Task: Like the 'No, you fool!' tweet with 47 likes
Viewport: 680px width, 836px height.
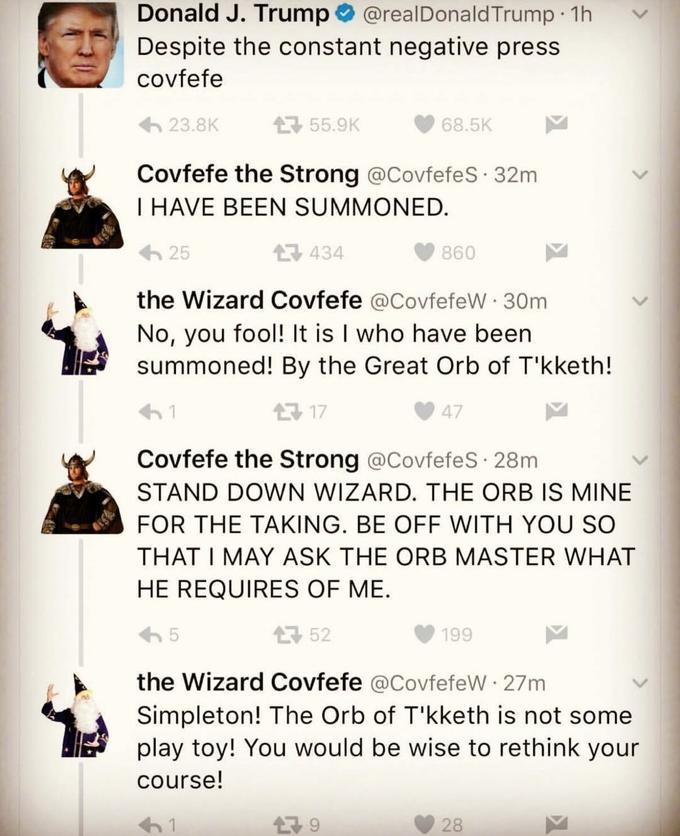Action: pos(425,411)
